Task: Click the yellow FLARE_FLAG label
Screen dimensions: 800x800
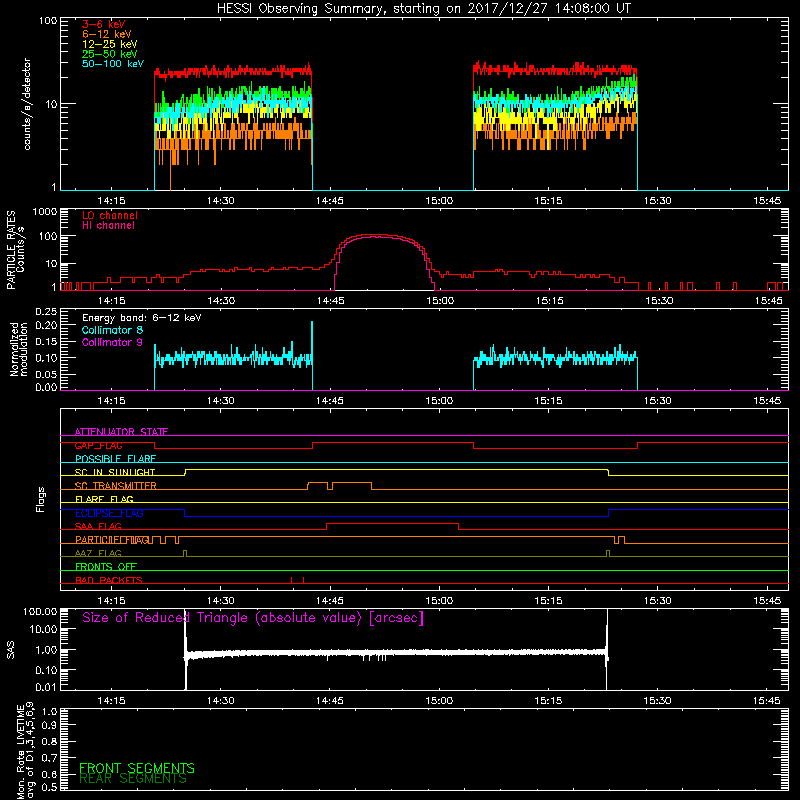Action: coord(104,499)
